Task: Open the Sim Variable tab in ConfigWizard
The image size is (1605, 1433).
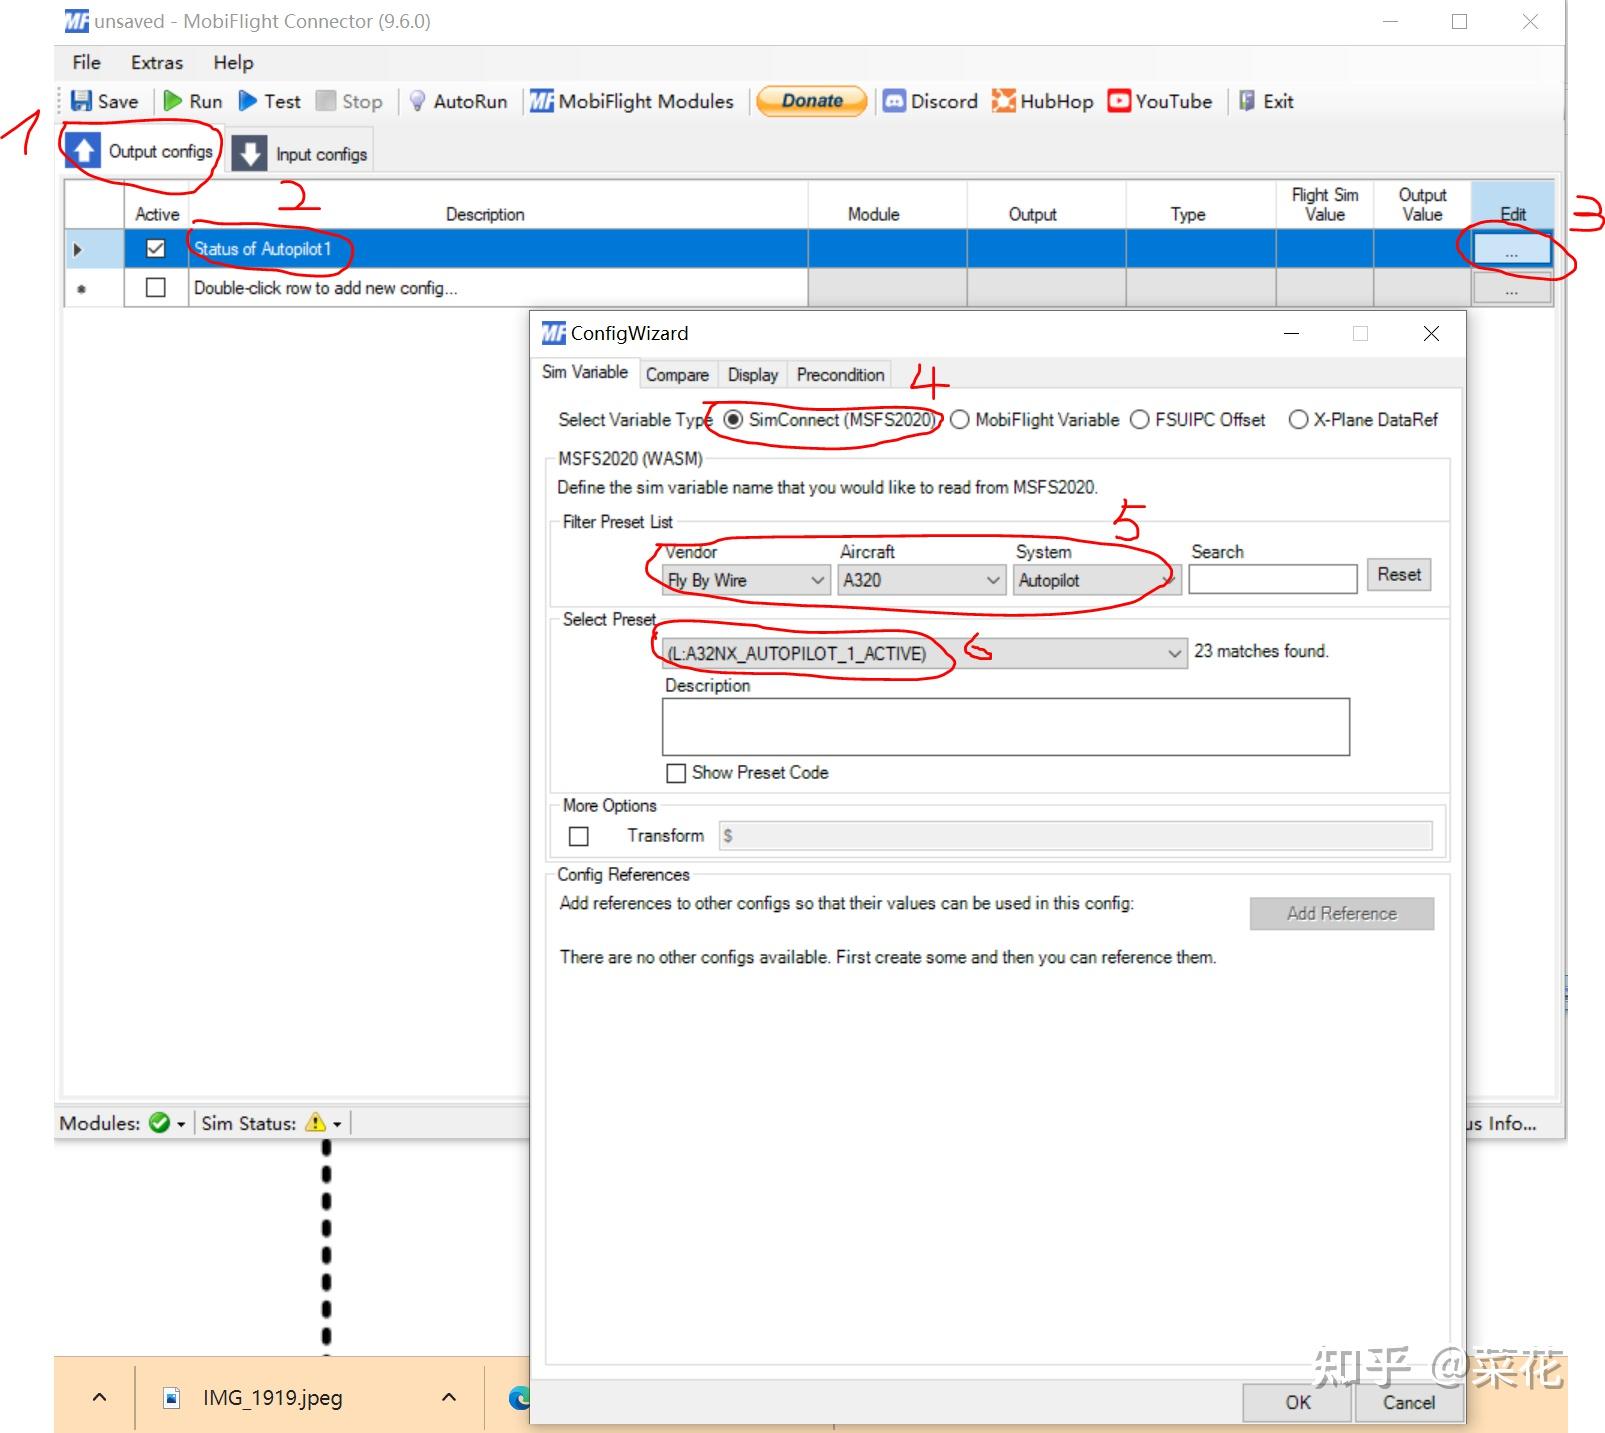Action: [585, 373]
